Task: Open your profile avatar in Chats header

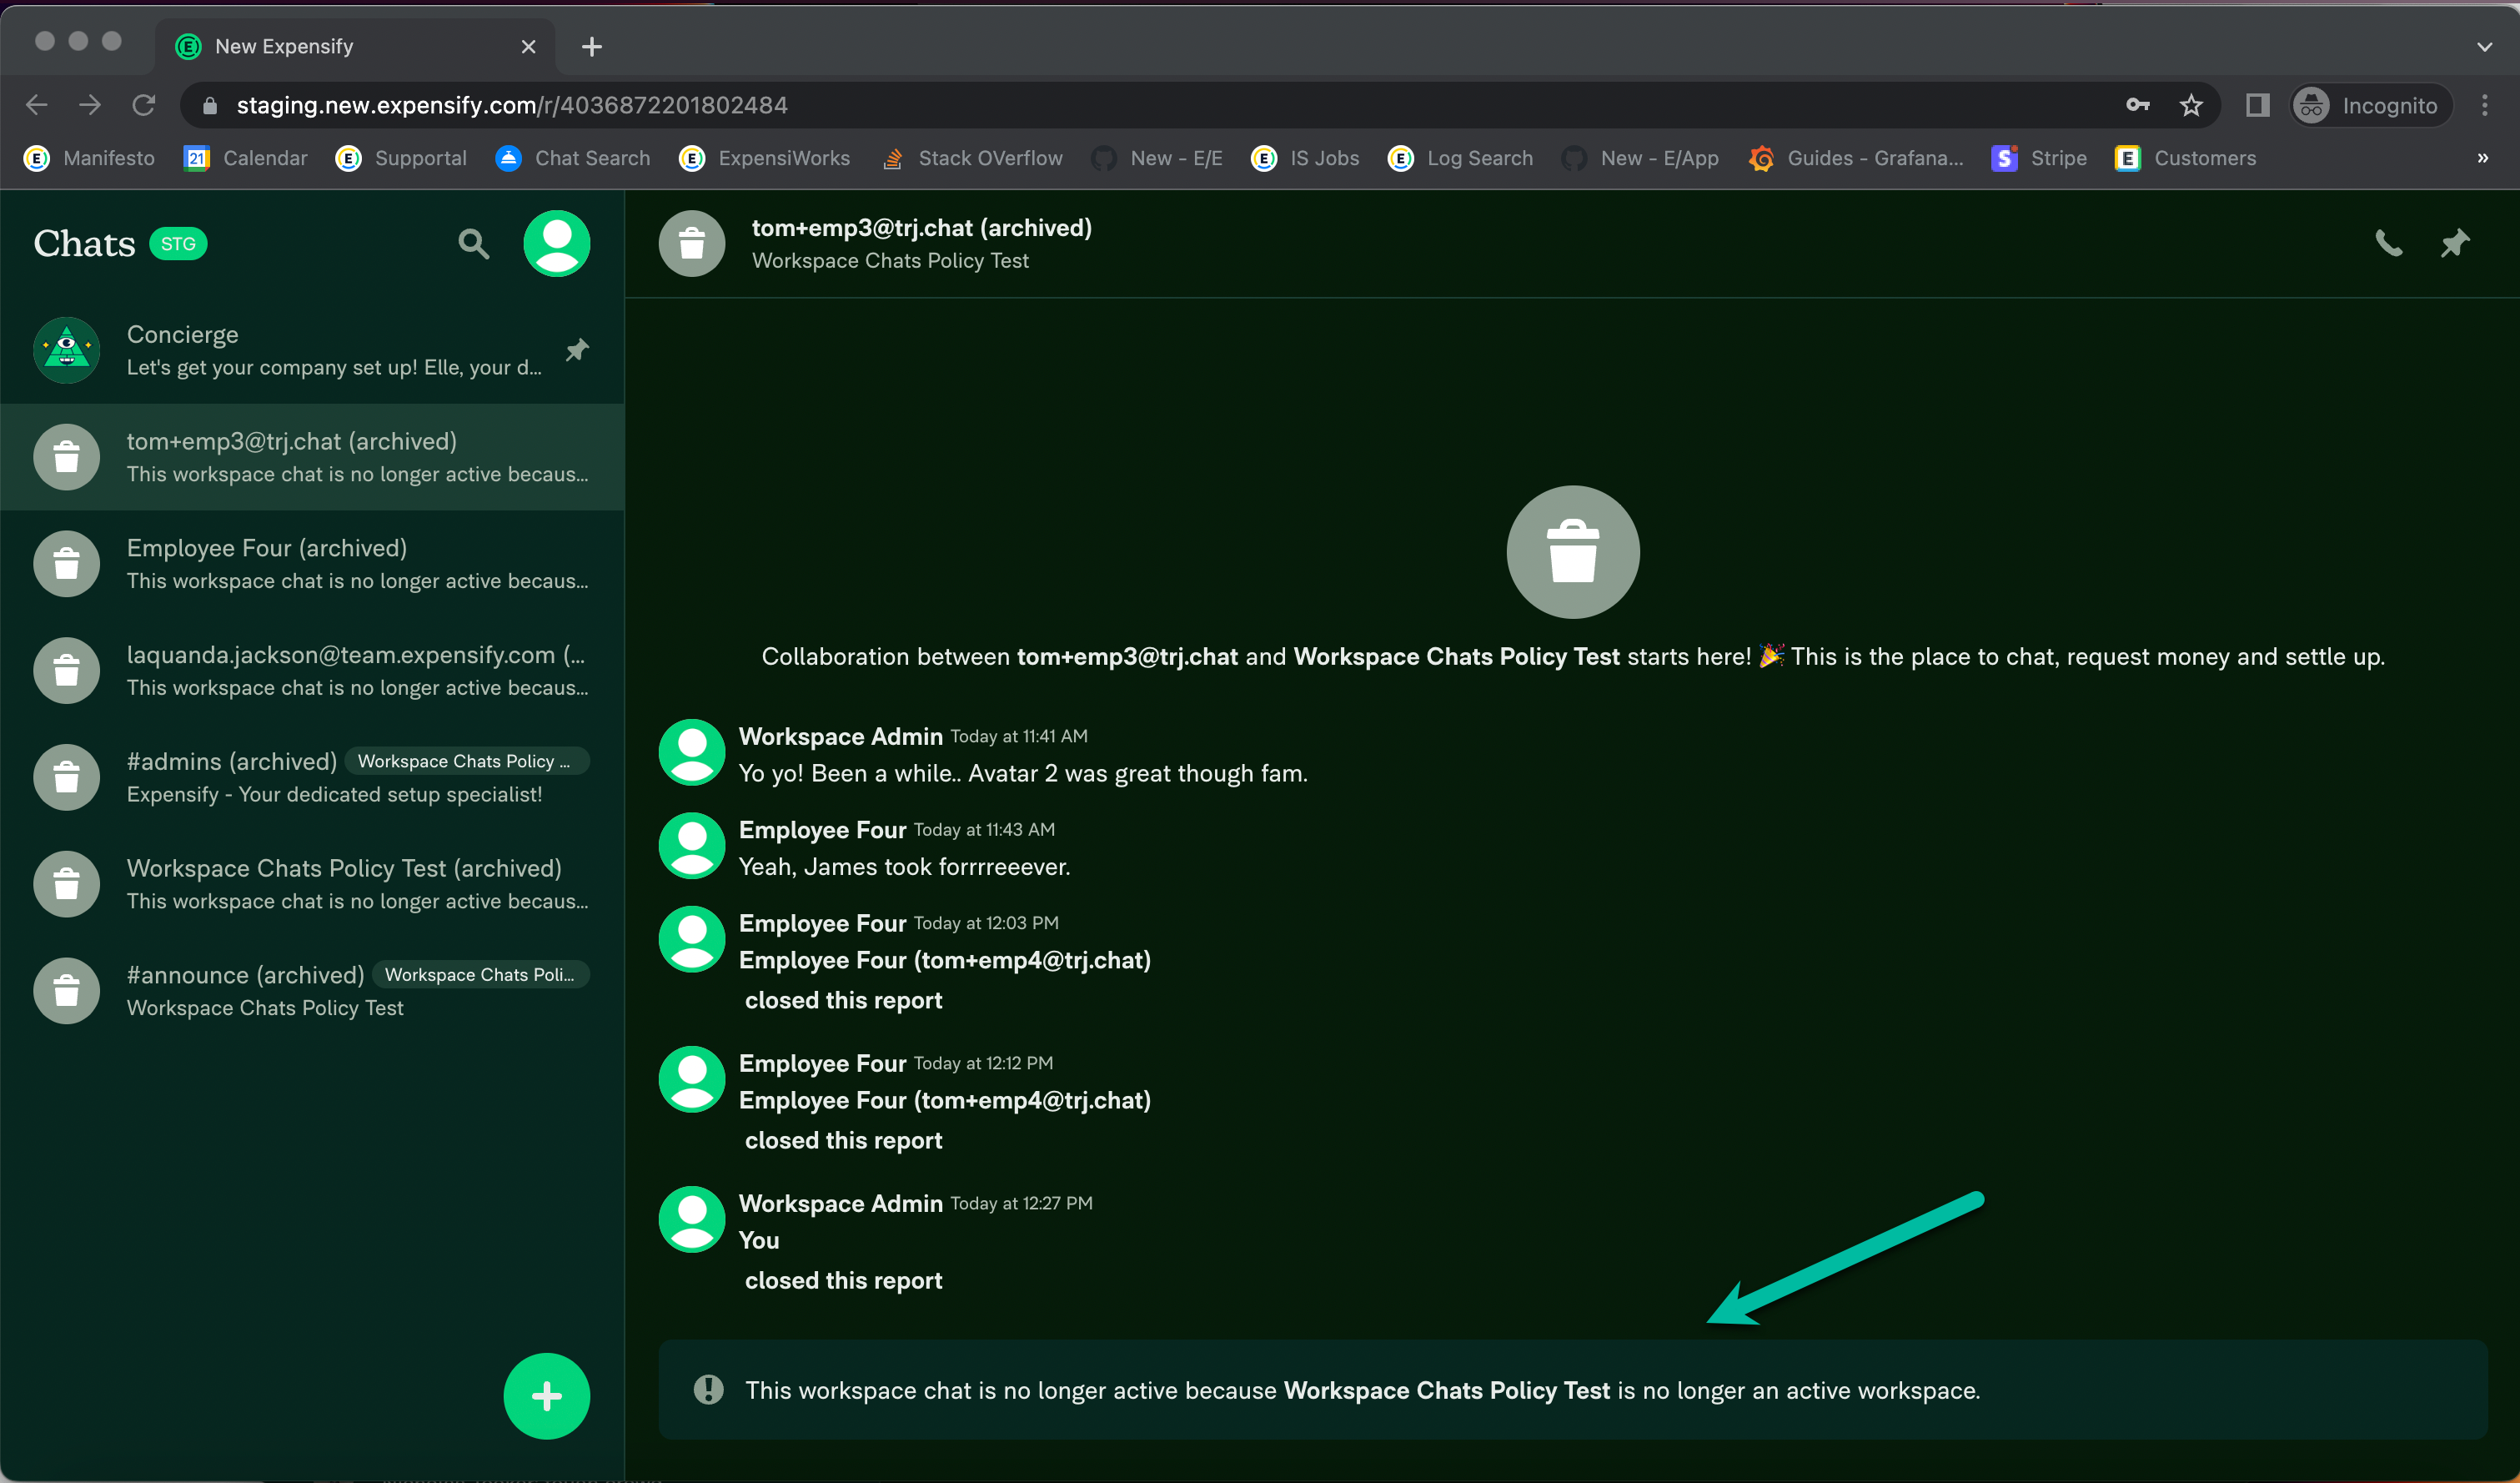Action: pos(556,243)
